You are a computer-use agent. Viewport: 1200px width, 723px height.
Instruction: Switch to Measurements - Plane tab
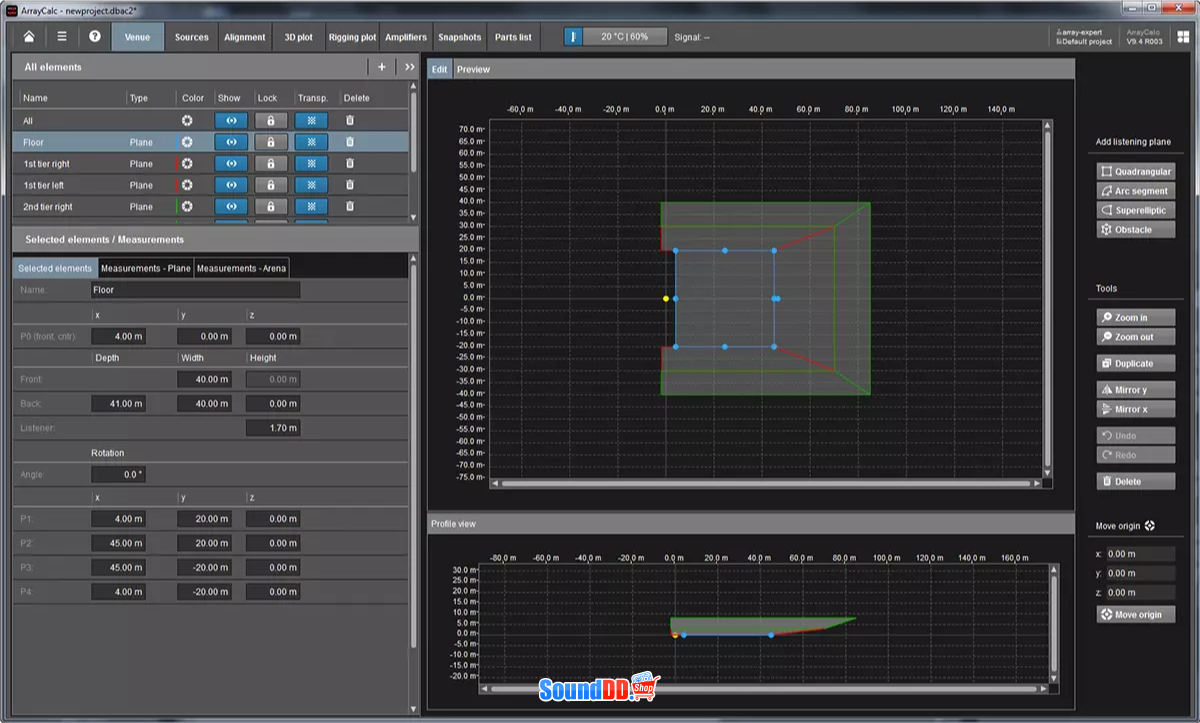[x=146, y=268]
